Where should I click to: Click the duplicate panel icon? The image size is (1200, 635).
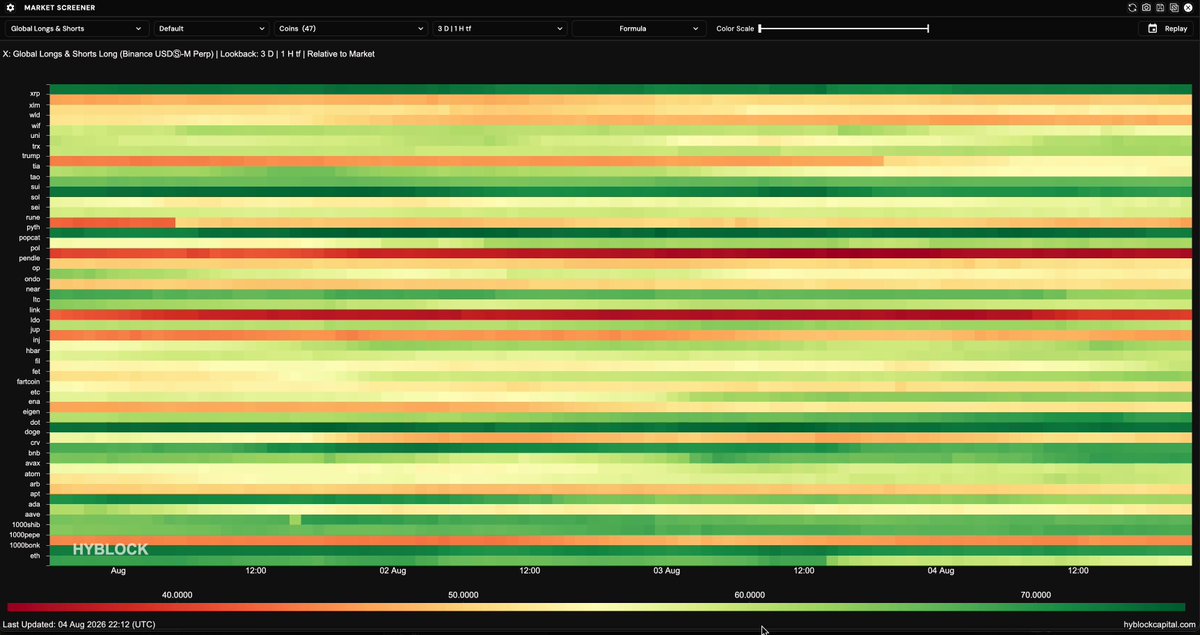pyautogui.click(x=1172, y=7)
